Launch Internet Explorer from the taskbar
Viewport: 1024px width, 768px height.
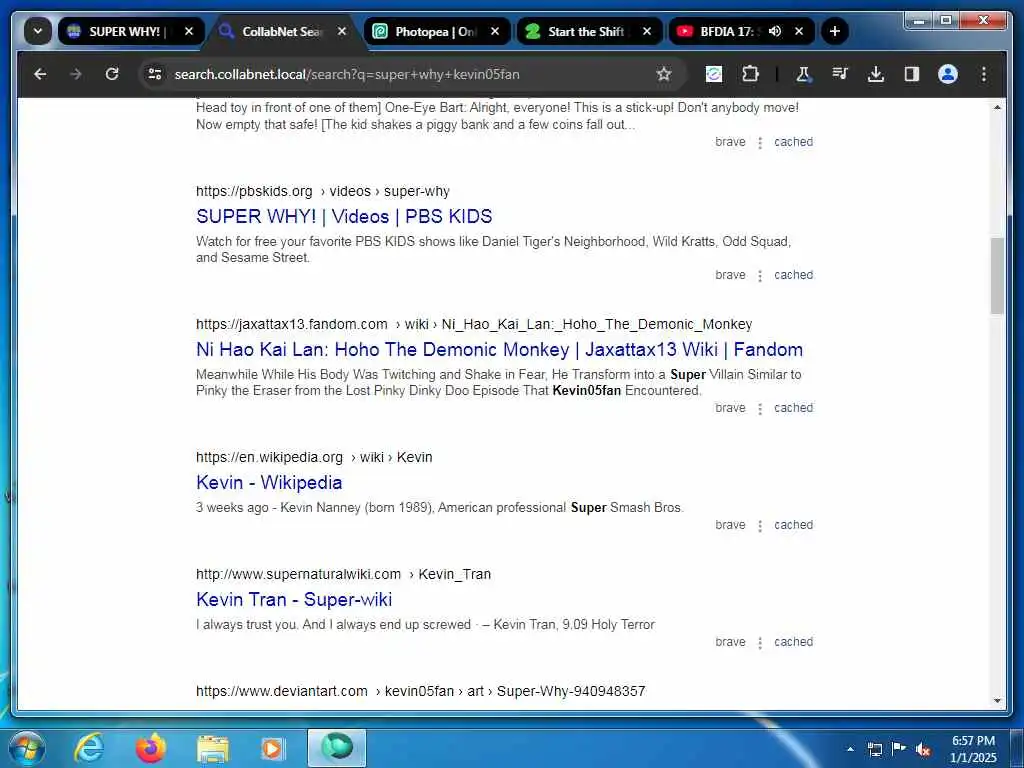click(89, 748)
